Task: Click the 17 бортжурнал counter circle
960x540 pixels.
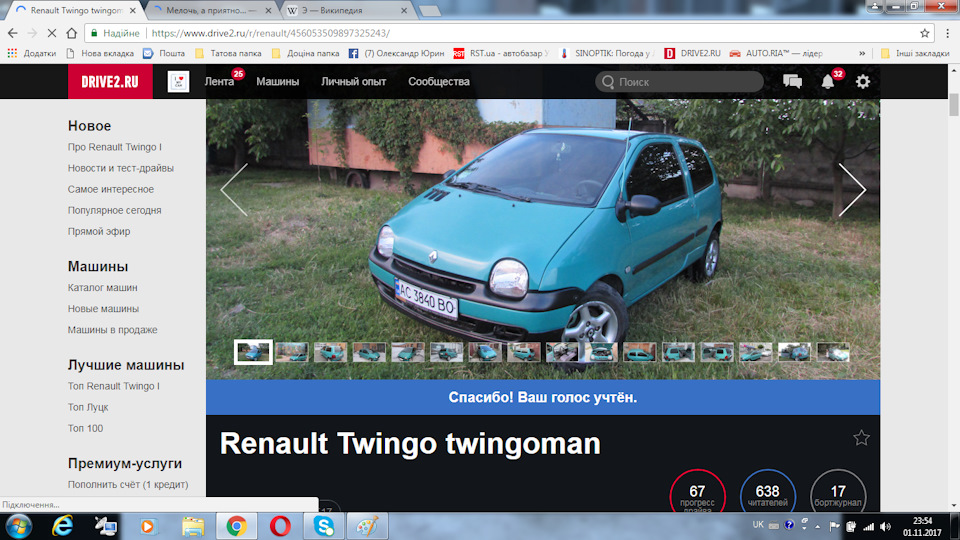Action: coord(838,492)
